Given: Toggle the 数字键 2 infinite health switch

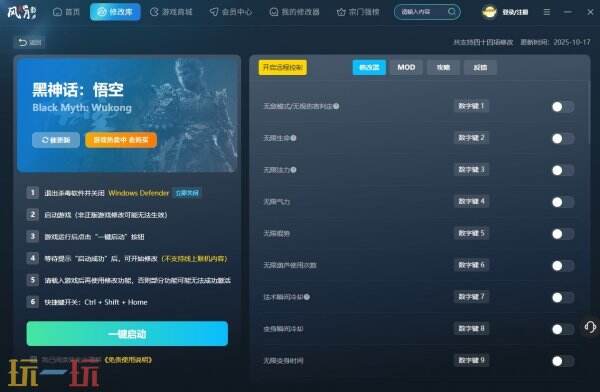Looking at the screenshot, I should [562, 139].
